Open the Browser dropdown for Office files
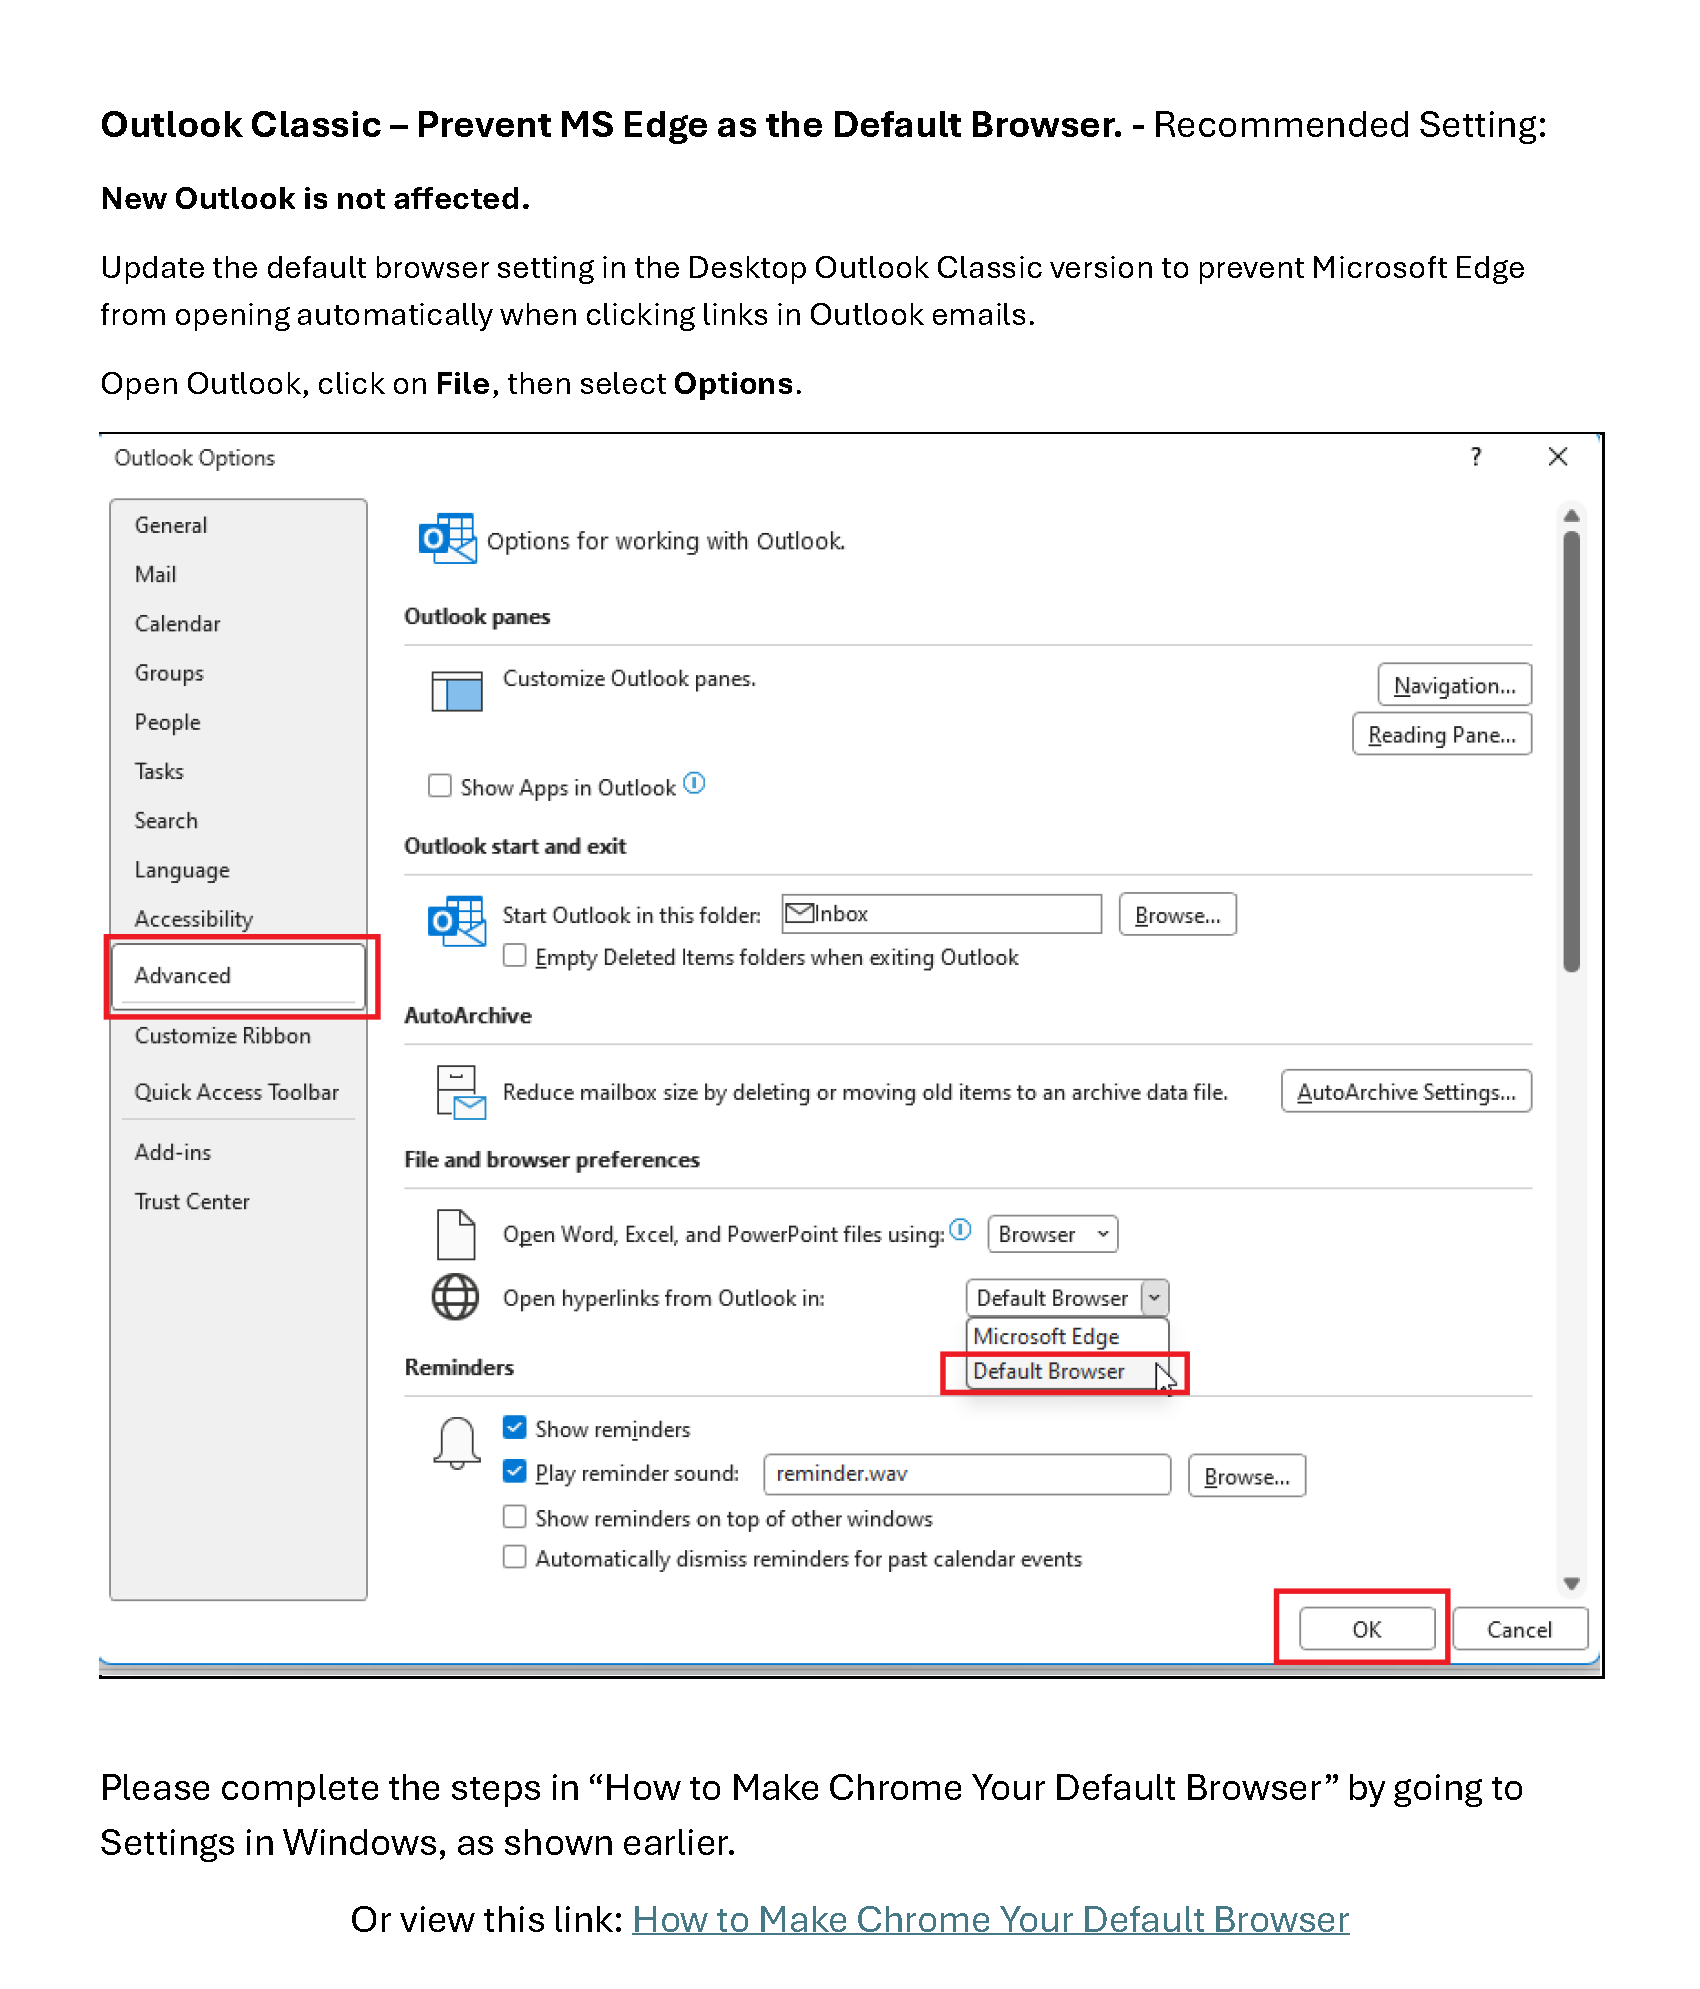The image size is (1700, 1989). point(1052,1234)
